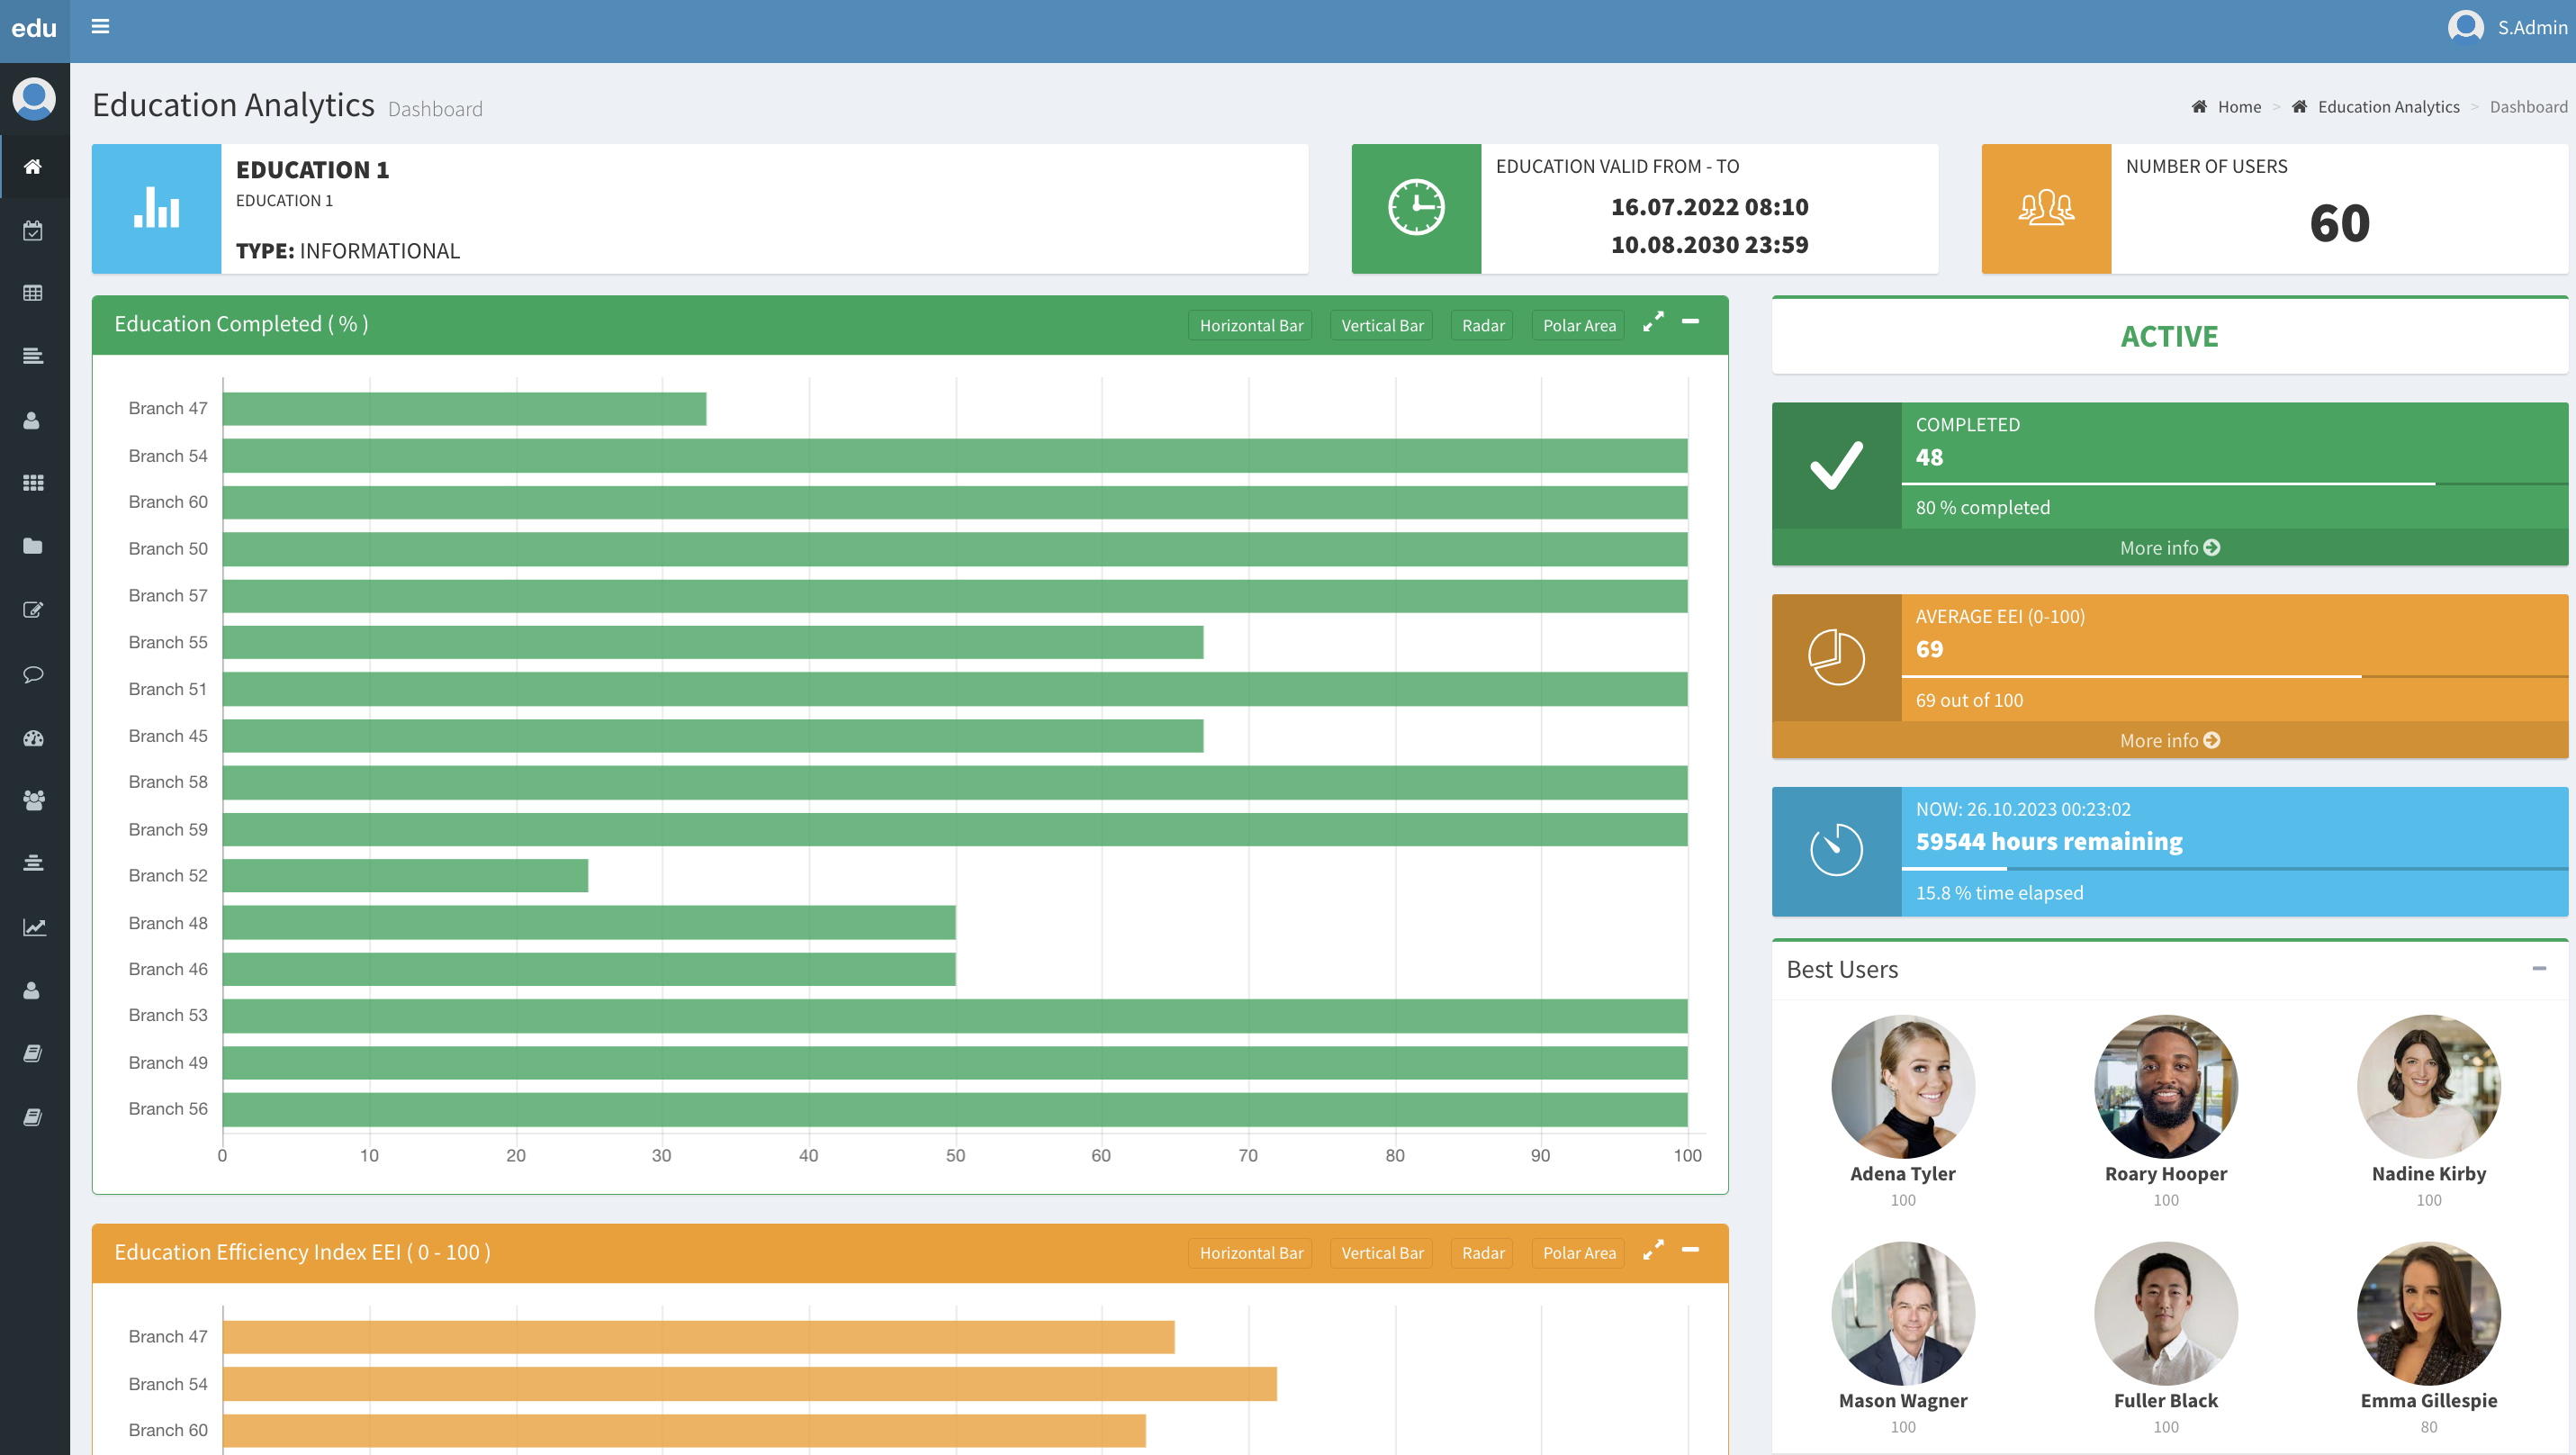2576x1455 pixels.
Task: Toggle the sidebar with the hamburger menu
Action: tap(100, 26)
